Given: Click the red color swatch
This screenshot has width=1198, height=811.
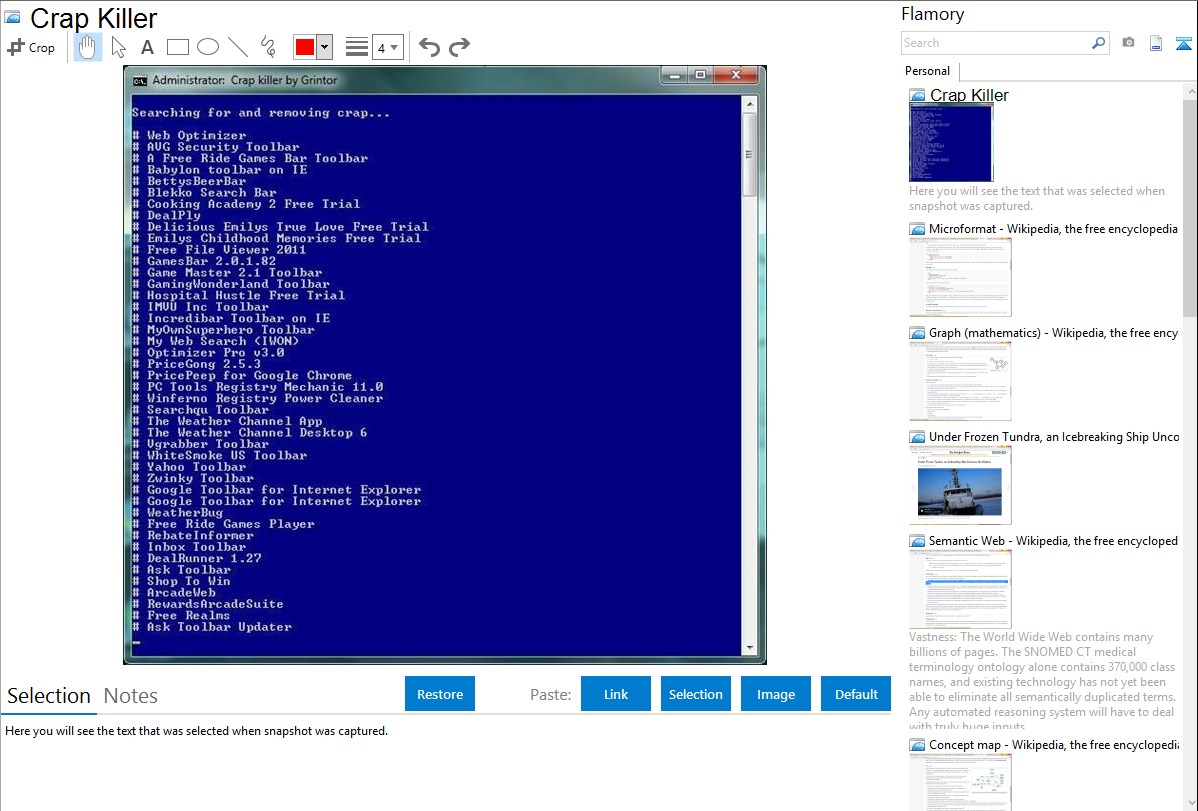Looking at the screenshot, I should tap(305, 47).
